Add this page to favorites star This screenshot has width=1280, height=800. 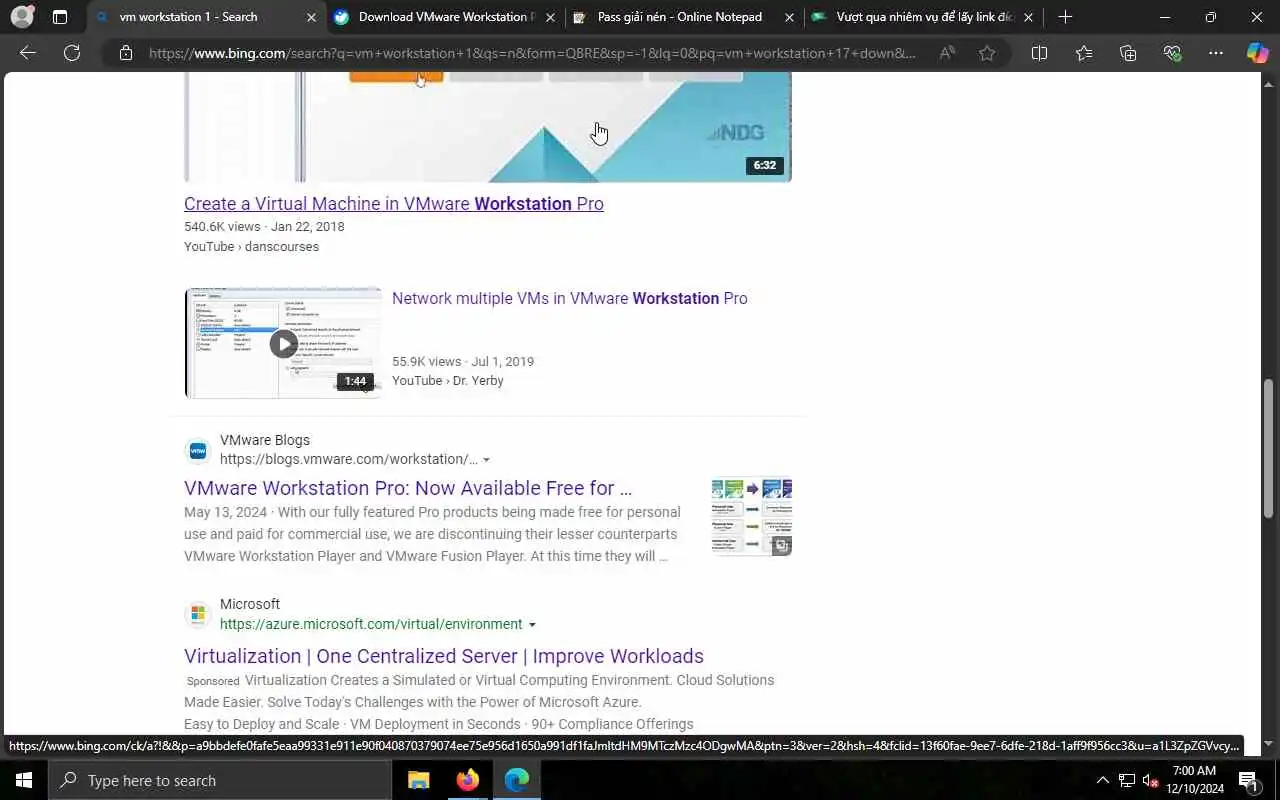coord(987,53)
